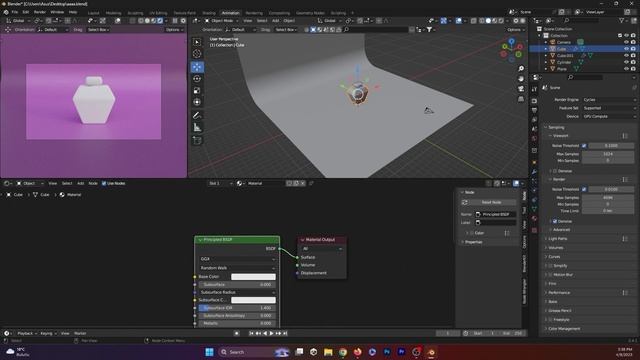Click the Windows Start button

209,352
